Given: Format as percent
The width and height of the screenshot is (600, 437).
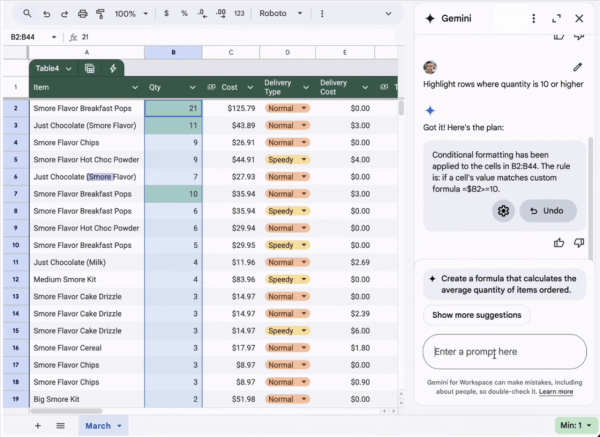Looking at the screenshot, I should 184,13.
